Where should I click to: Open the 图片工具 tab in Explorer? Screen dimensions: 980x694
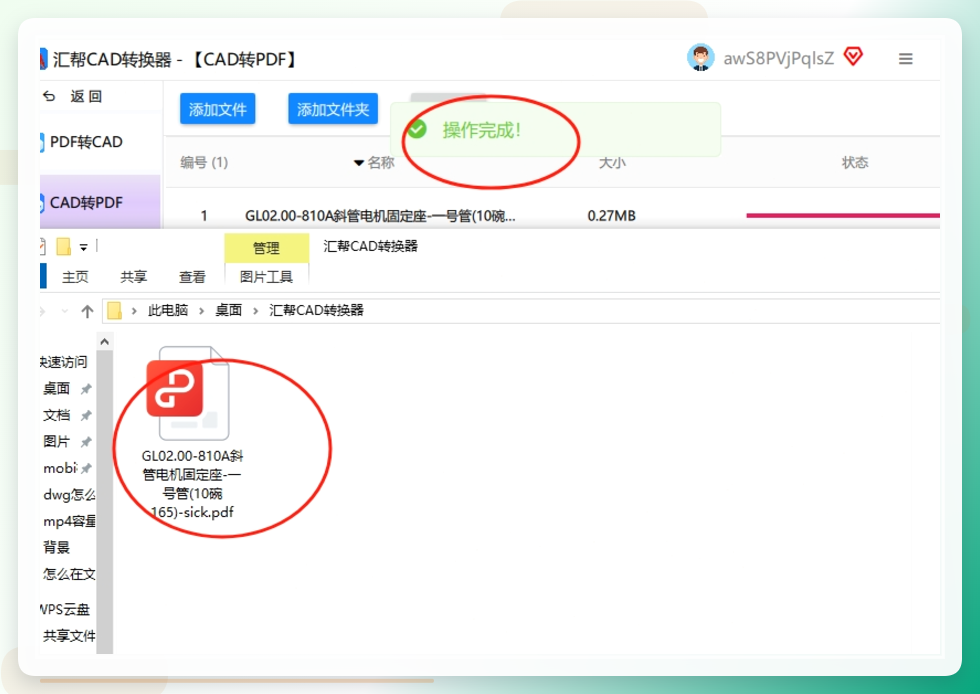pyautogui.click(x=266, y=277)
